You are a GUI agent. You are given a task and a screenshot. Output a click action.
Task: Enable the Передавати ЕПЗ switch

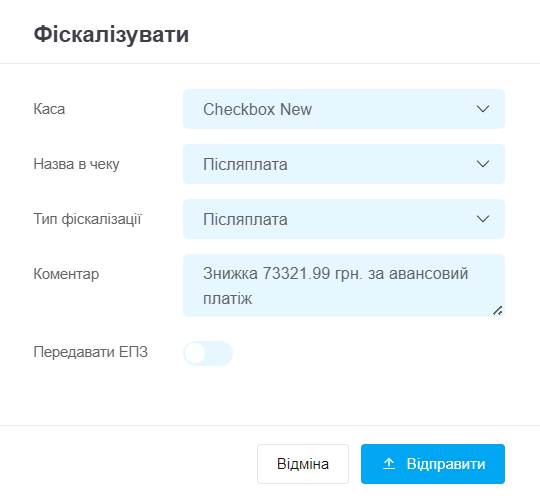[x=208, y=353]
